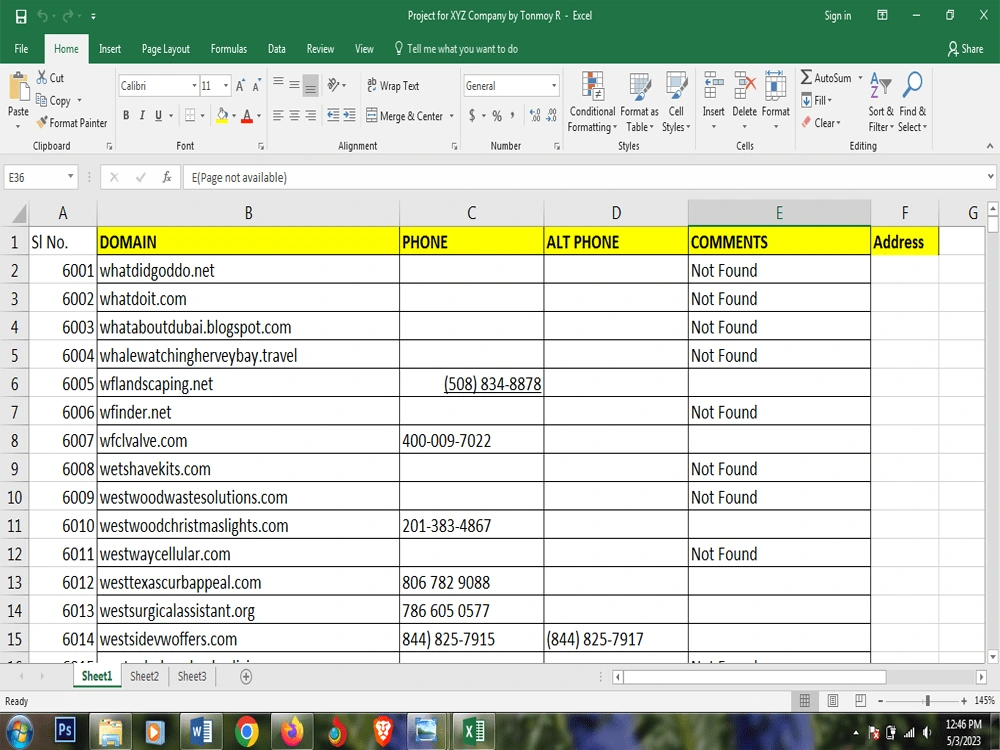Click the Increase Decimal icon
The width and height of the screenshot is (1000, 750).
click(535, 115)
